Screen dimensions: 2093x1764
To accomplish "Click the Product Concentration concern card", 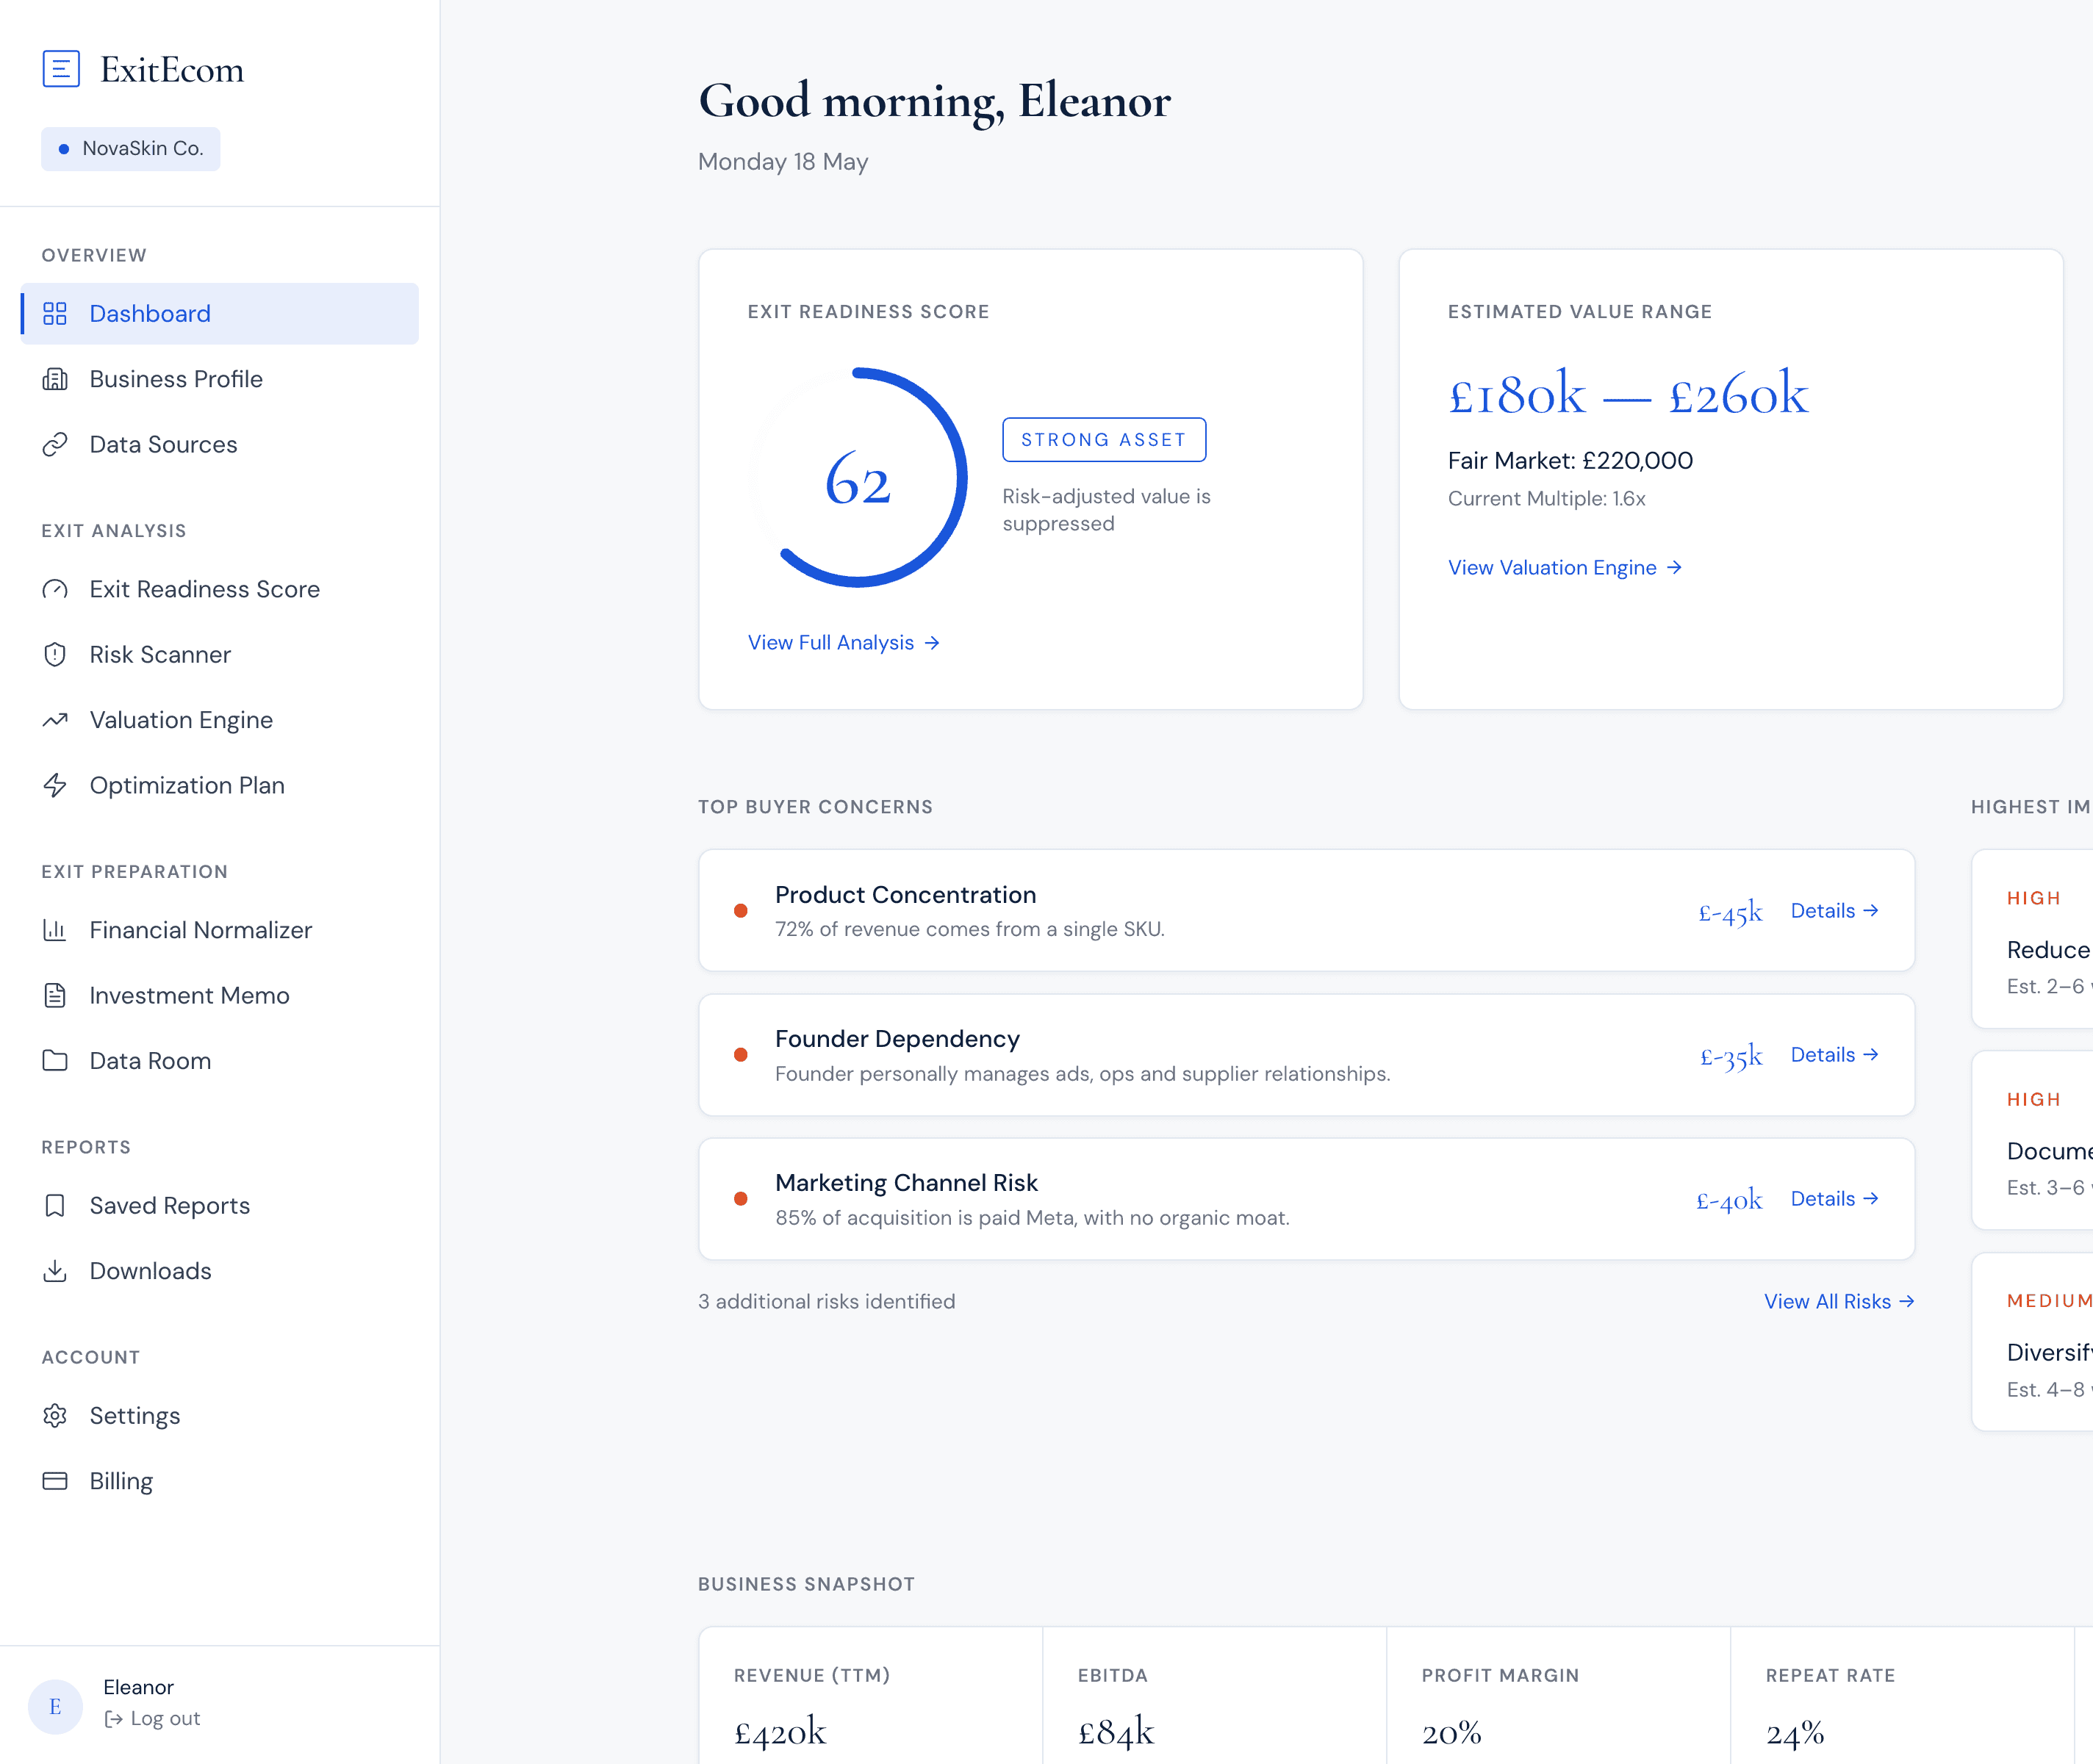I will pyautogui.click(x=1306, y=911).
